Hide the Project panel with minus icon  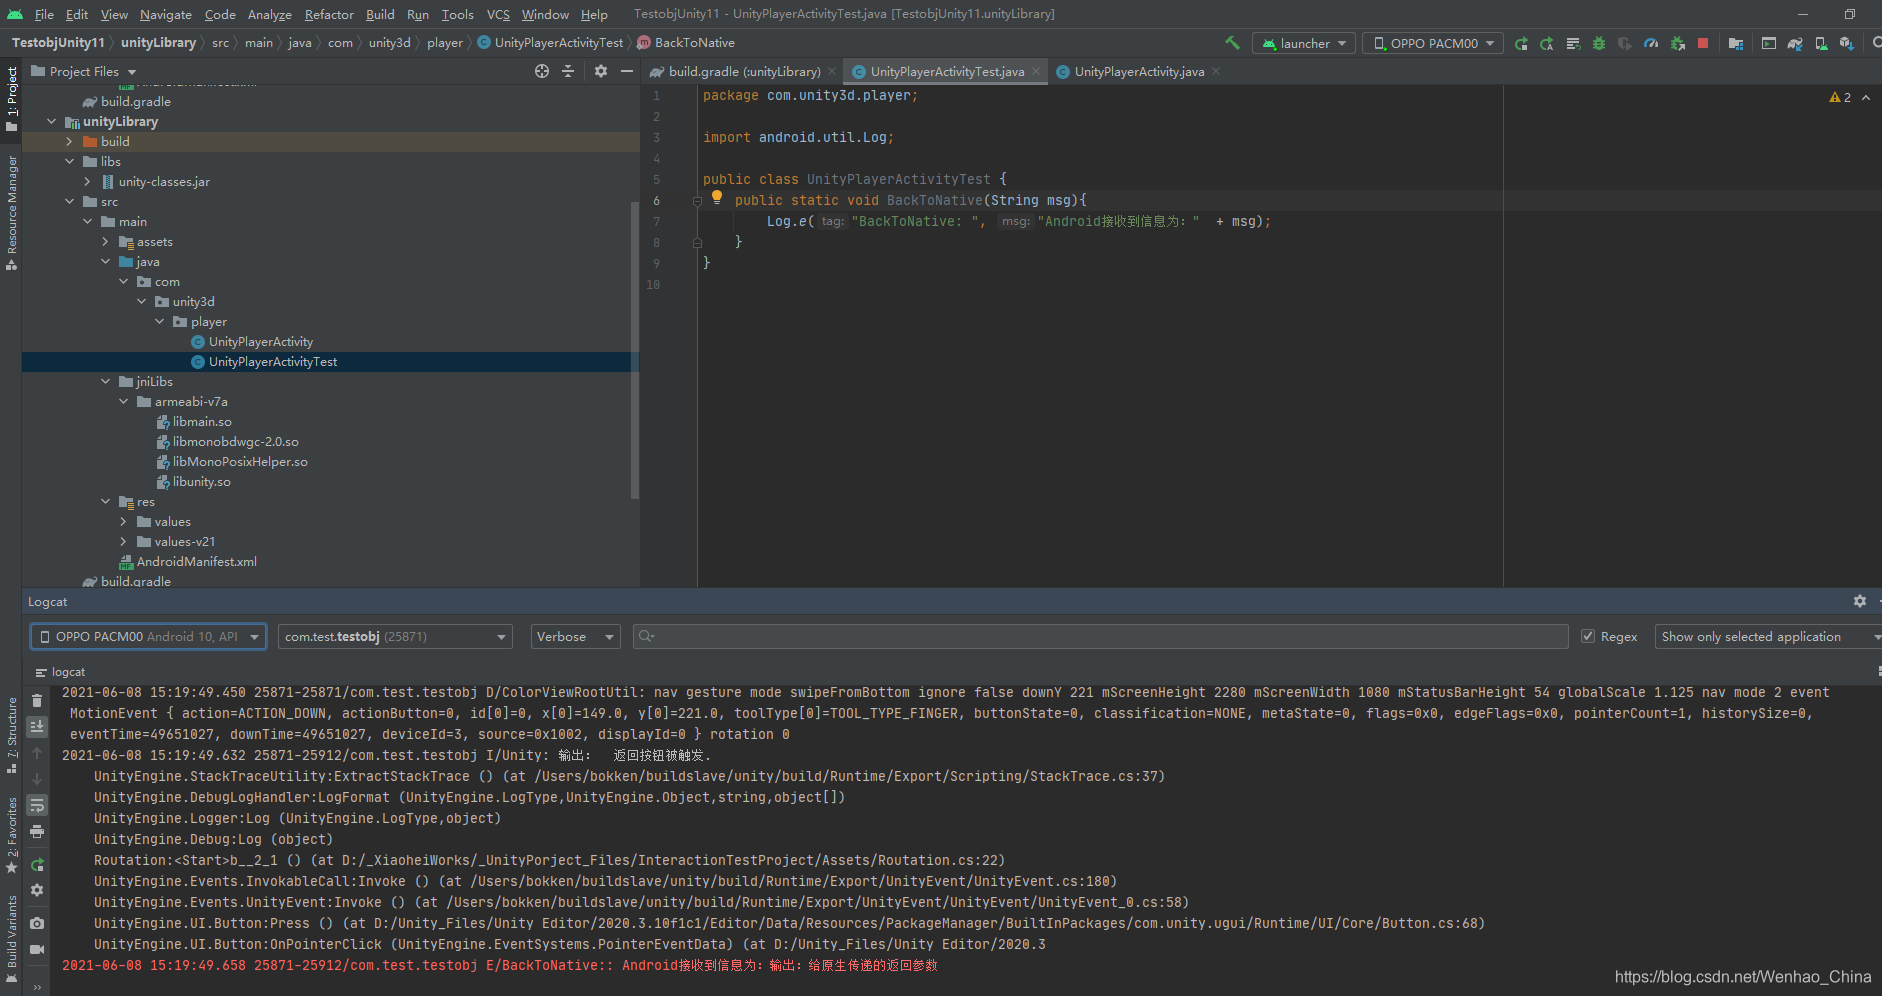tap(627, 71)
